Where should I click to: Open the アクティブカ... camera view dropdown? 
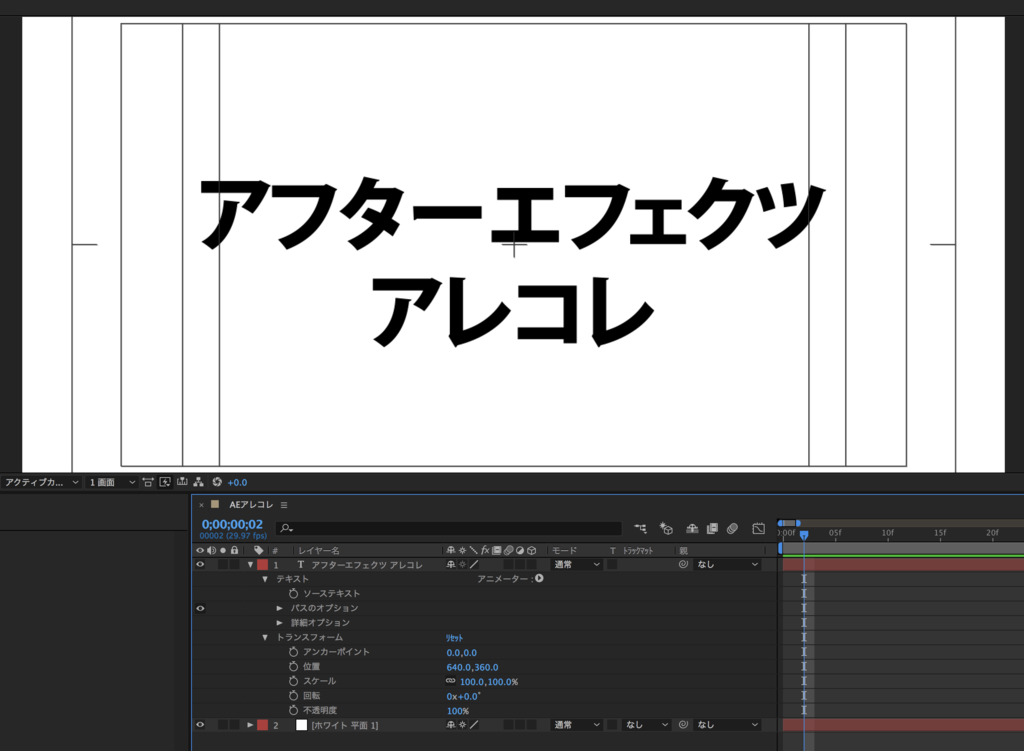point(40,482)
